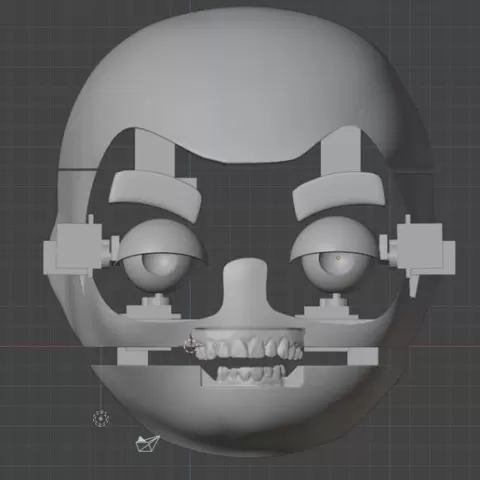Select the lower teeth row

[251, 373]
